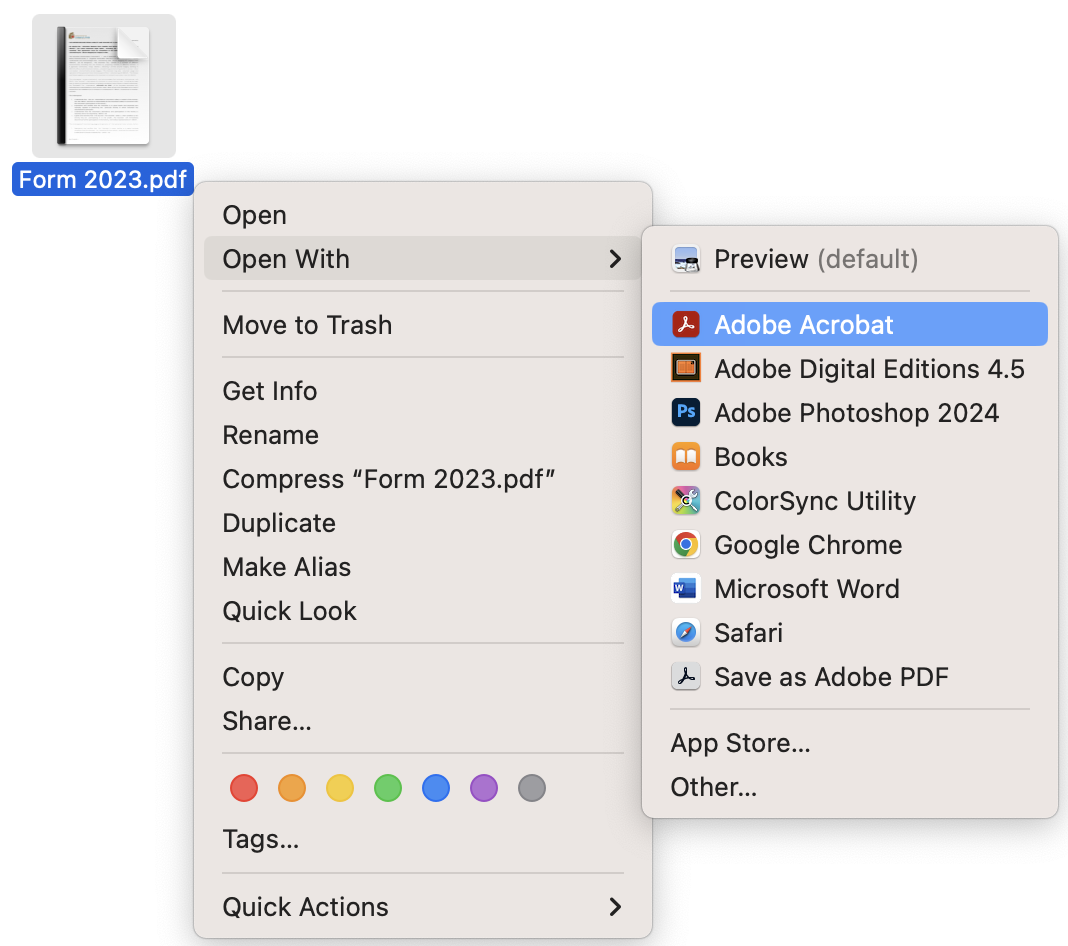The width and height of the screenshot is (1068, 946).
Task: Choose Open from the context menu
Action: point(422,215)
